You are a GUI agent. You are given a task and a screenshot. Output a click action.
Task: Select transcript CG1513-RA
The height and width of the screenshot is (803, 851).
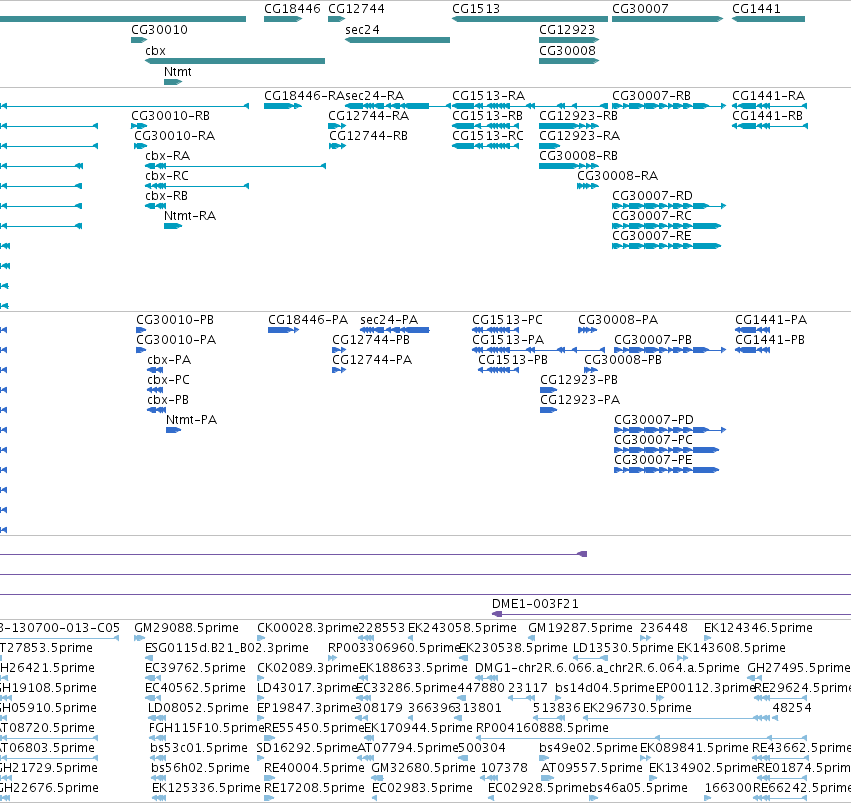coord(488,96)
